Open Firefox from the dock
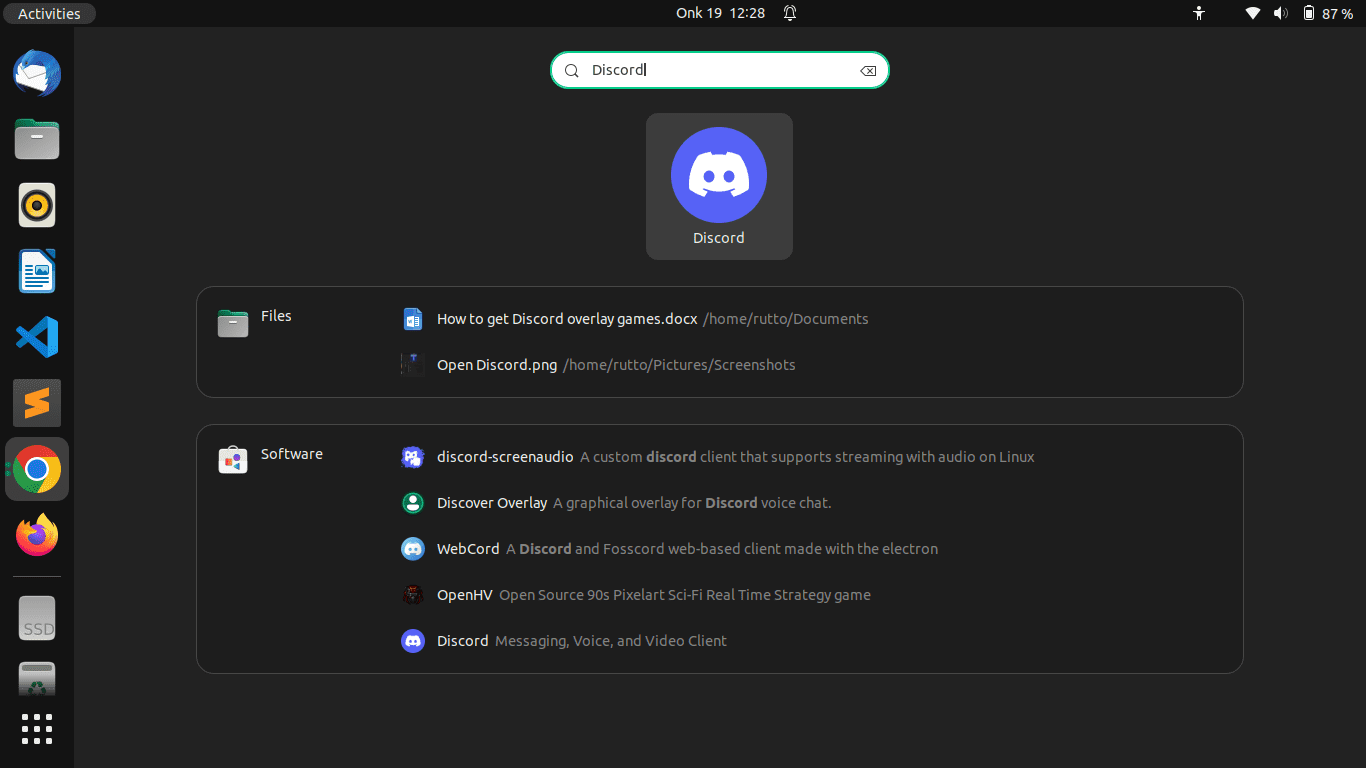 click(37, 535)
